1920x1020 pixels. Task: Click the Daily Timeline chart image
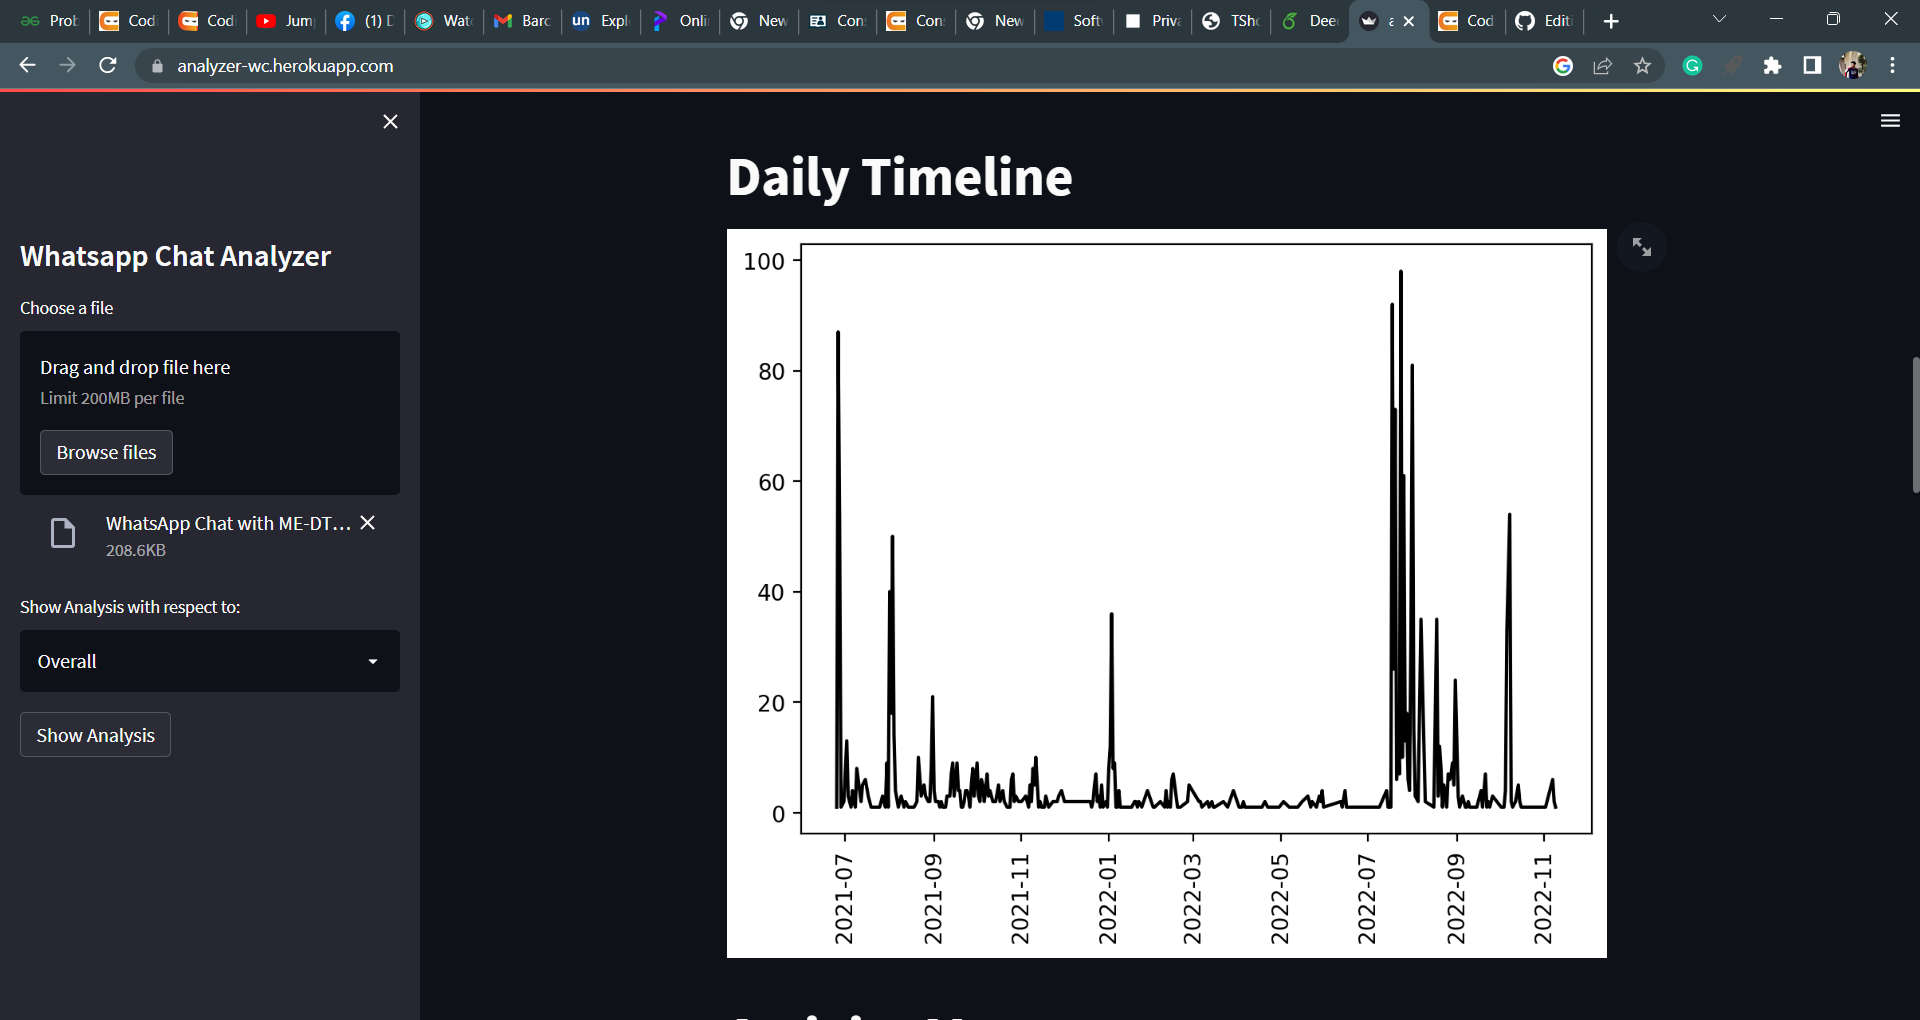click(x=1166, y=593)
